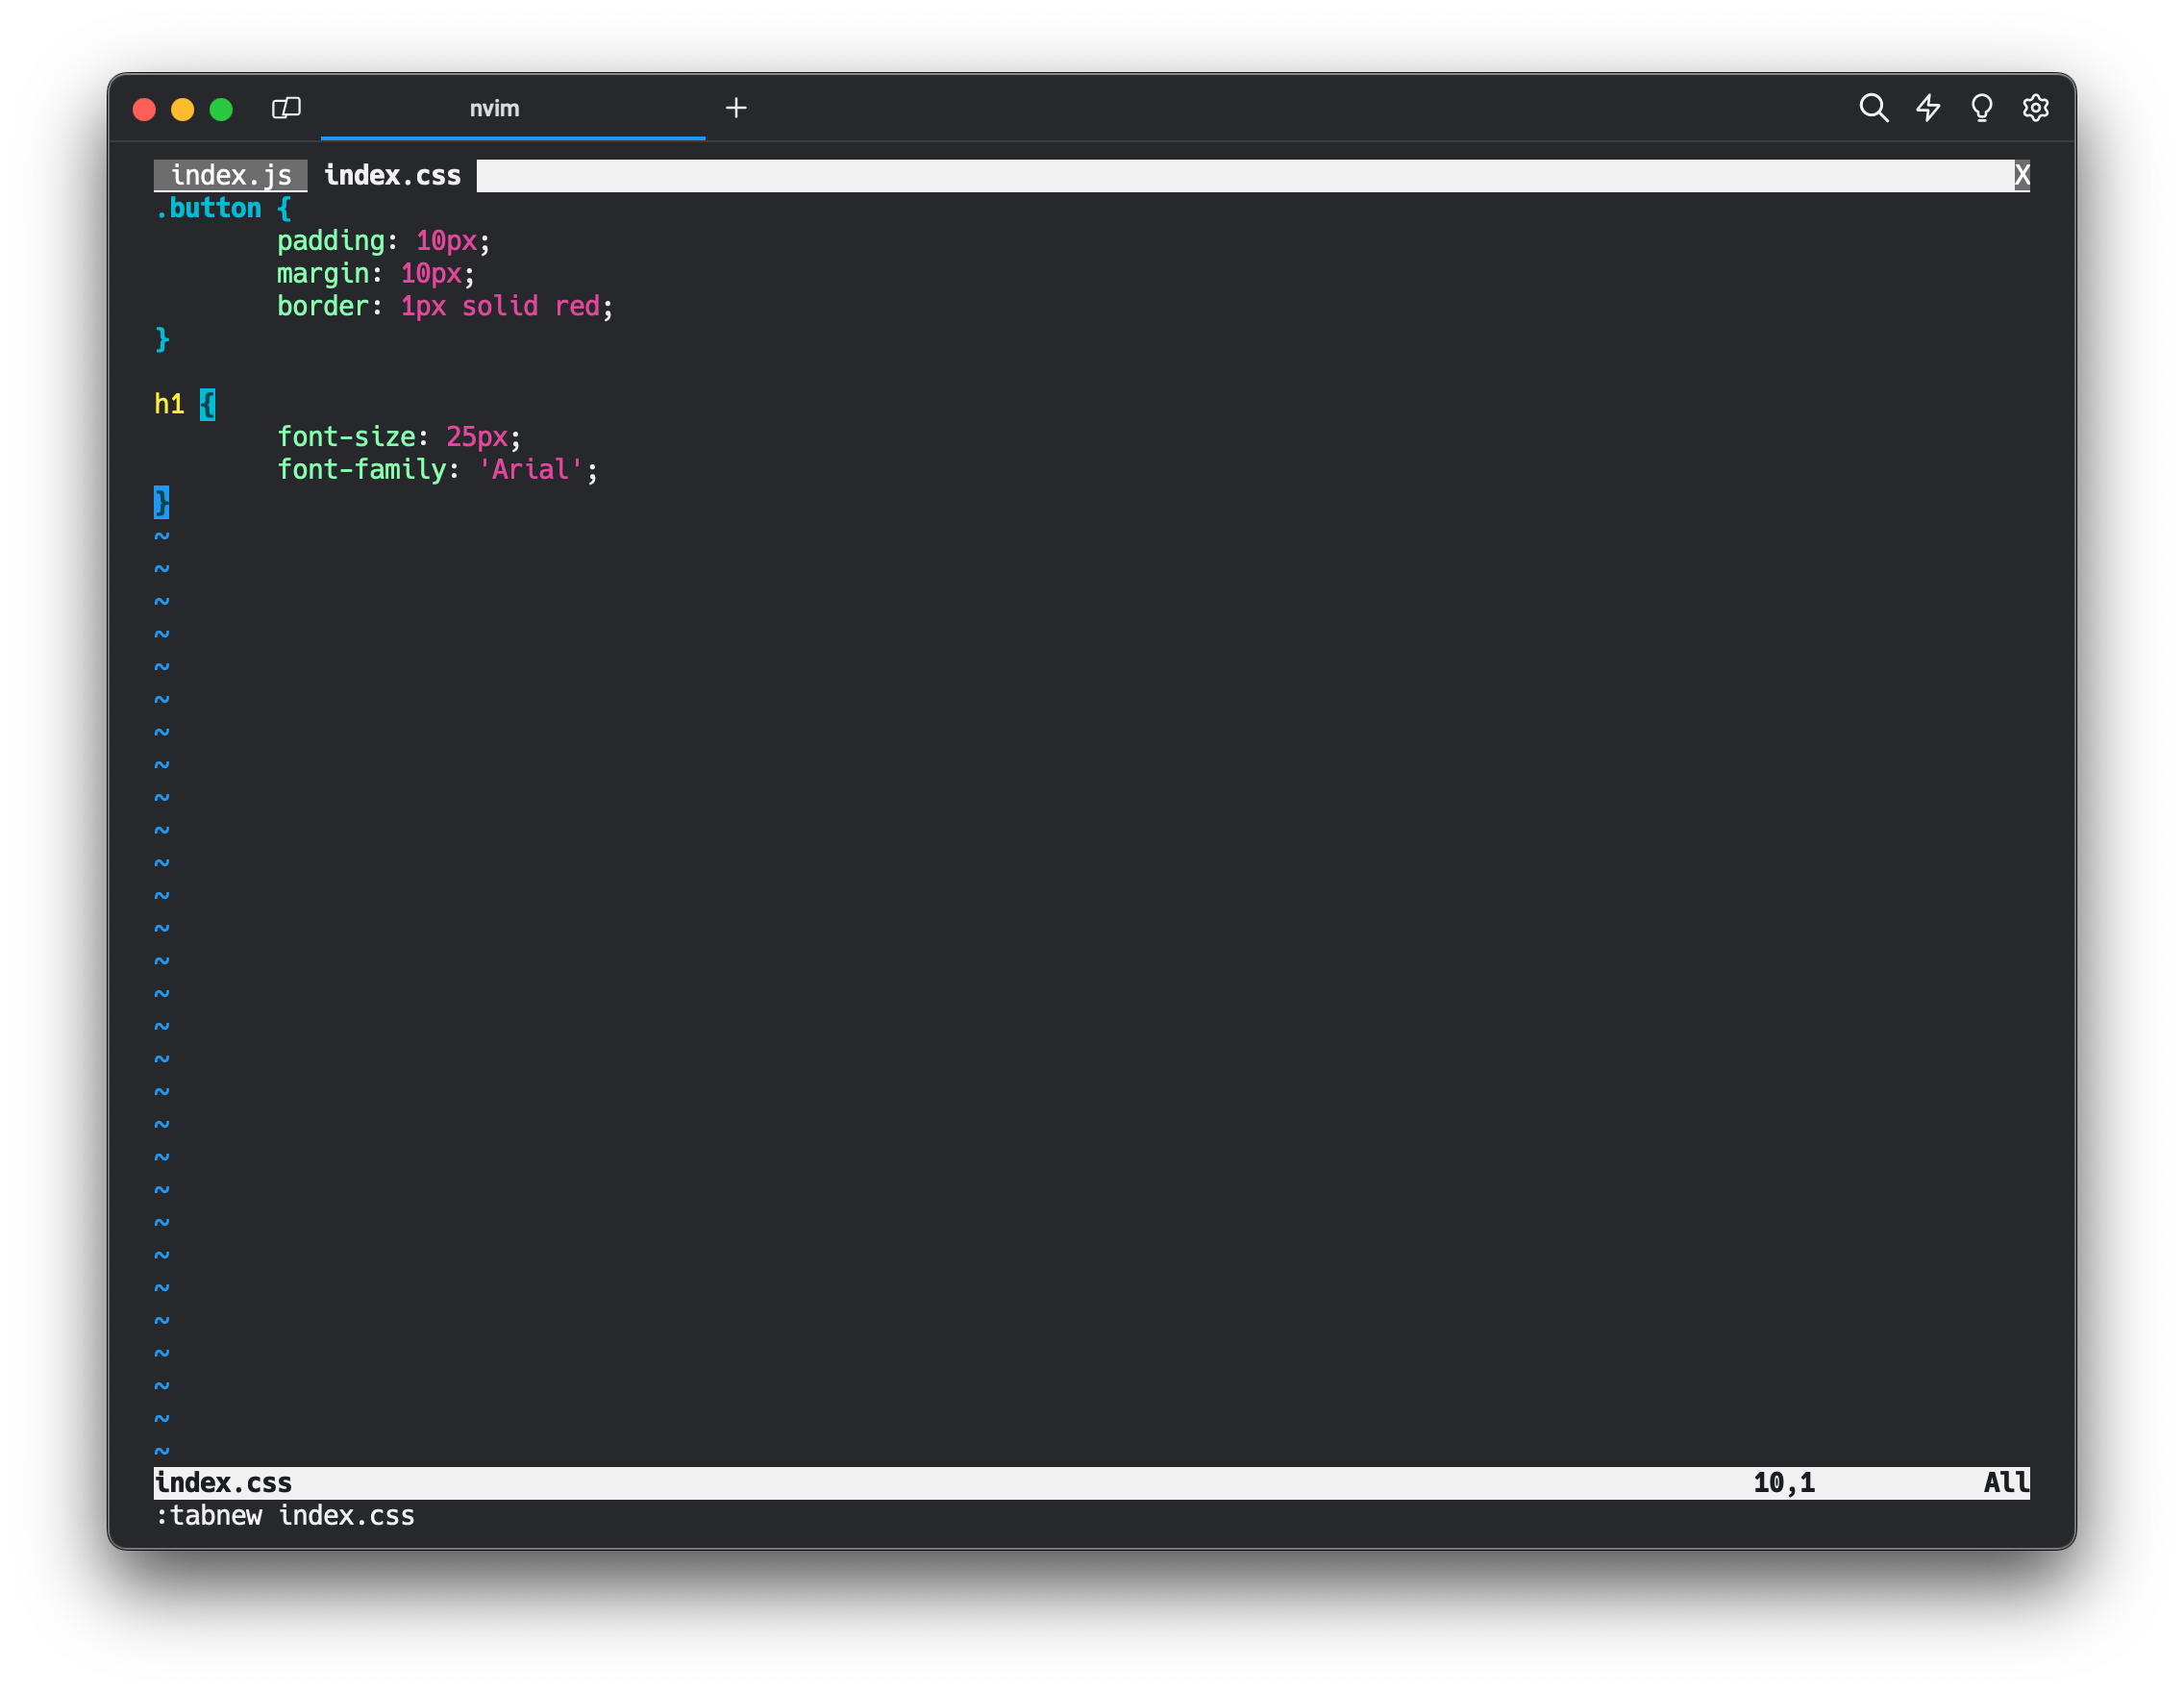Viewport: 2184px width, 1692px height.
Task: Open the settings gear icon
Action: click(x=2035, y=108)
